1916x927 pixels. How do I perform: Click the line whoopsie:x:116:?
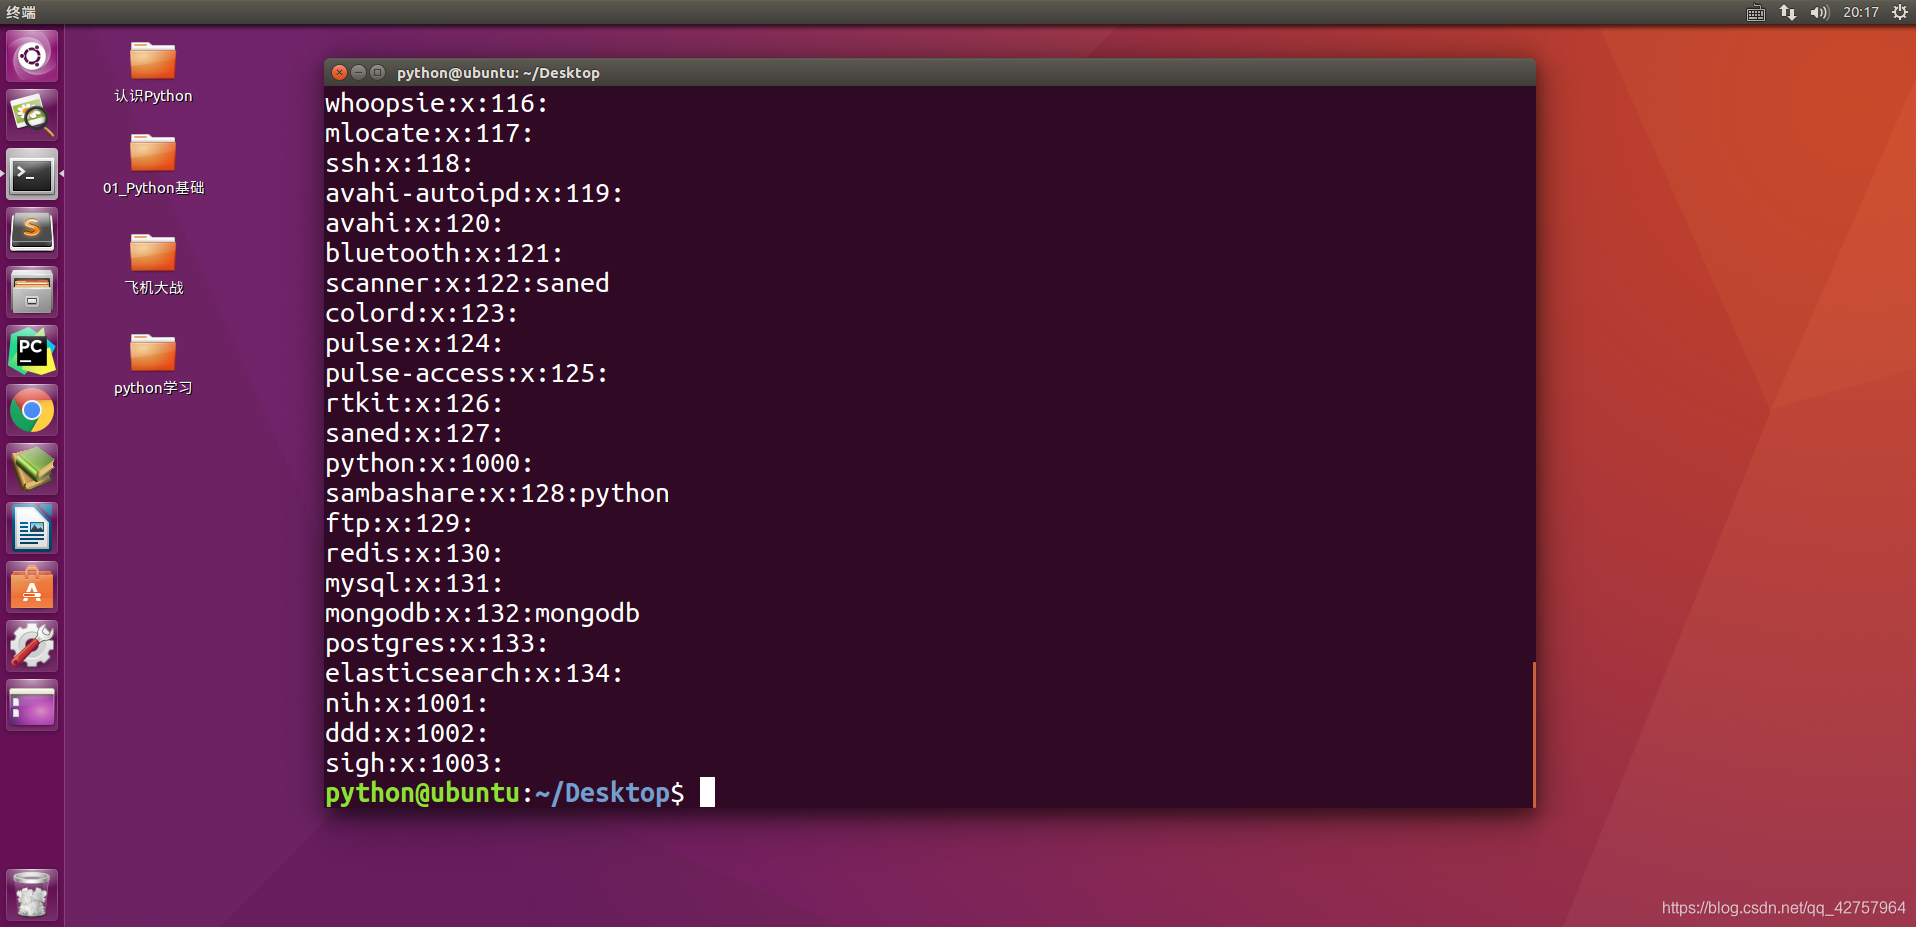click(x=436, y=103)
